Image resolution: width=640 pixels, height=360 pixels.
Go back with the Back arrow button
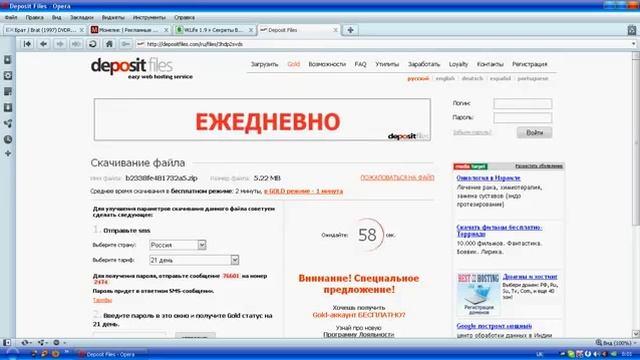[x=44, y=44]
